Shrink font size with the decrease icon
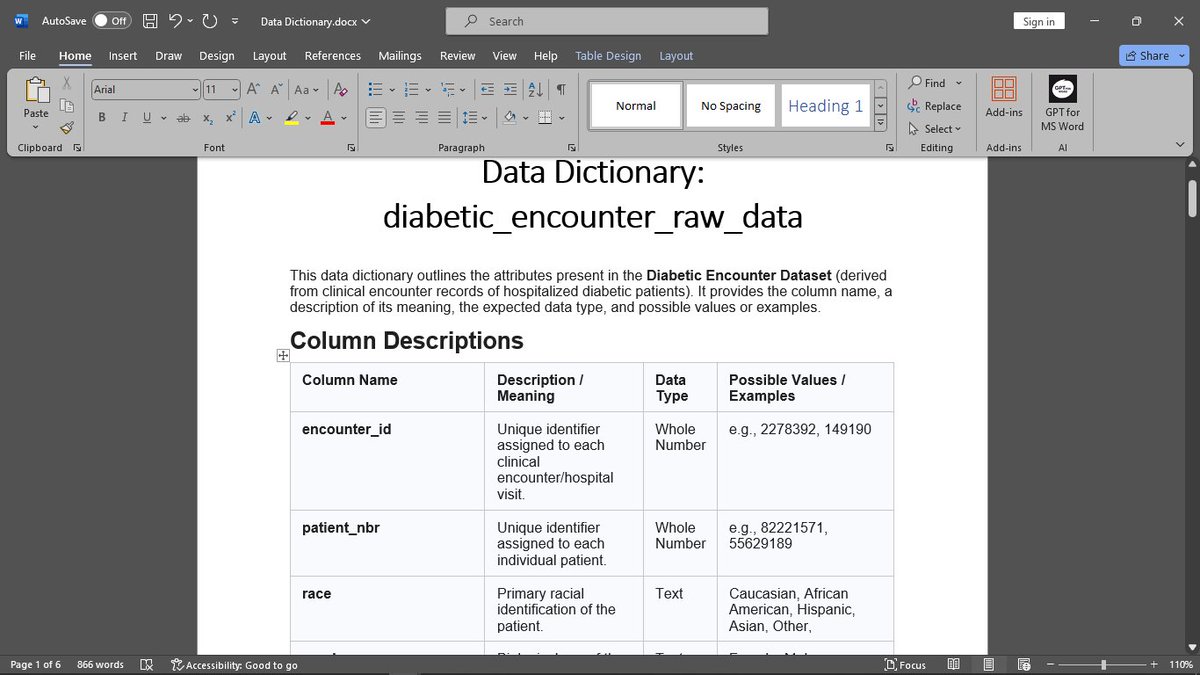The width and height of the screenshot is (1200, 675). tap(276, 89)
